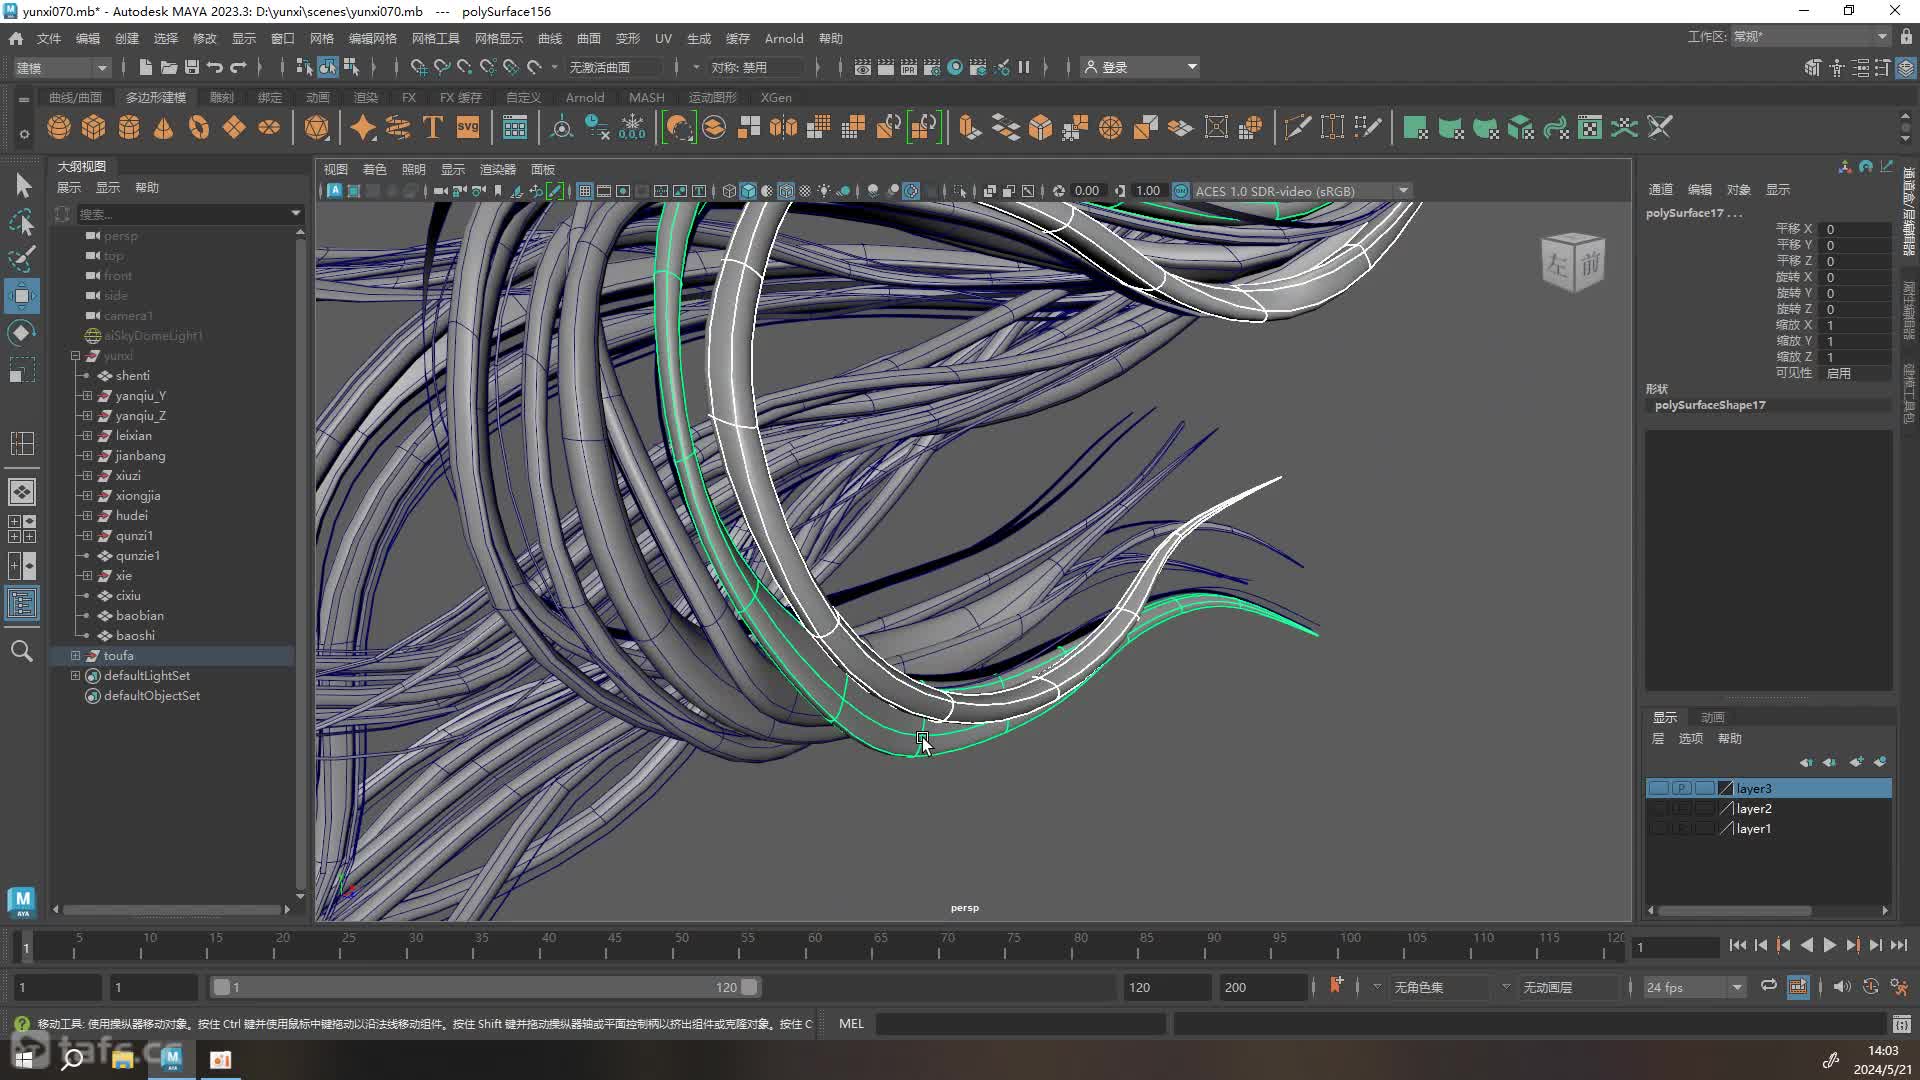Click the undo arrow icon
This screenshot has width=1920, height=1080.
[215, 67]
